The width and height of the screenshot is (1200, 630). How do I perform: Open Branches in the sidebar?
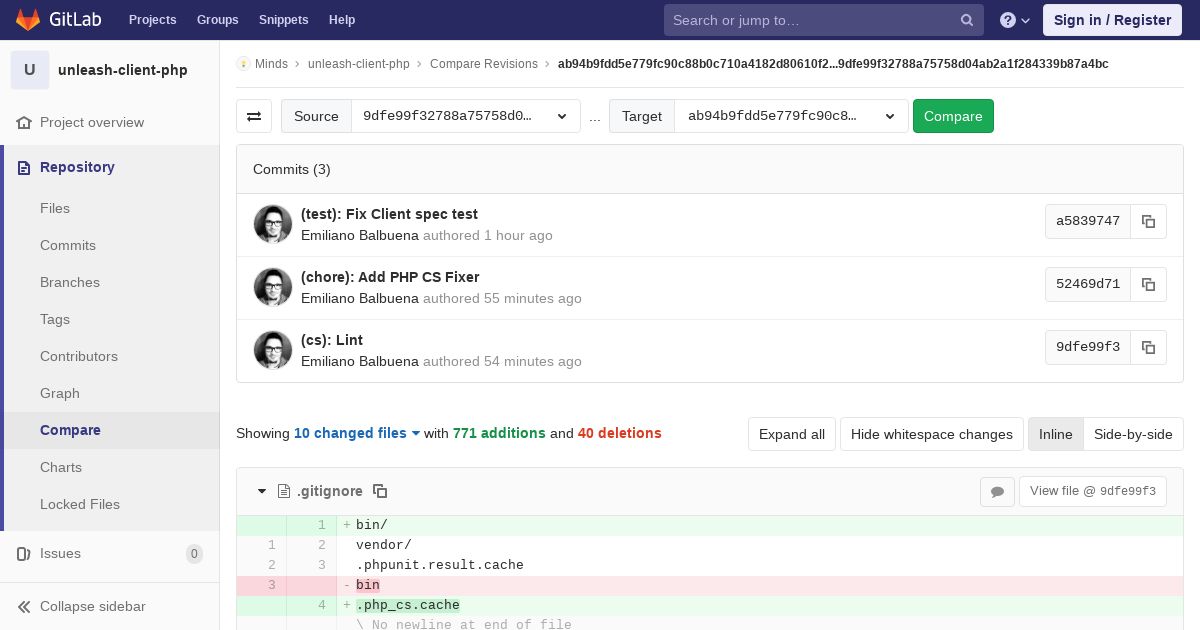pyautogui.click(x=70, y=282)
